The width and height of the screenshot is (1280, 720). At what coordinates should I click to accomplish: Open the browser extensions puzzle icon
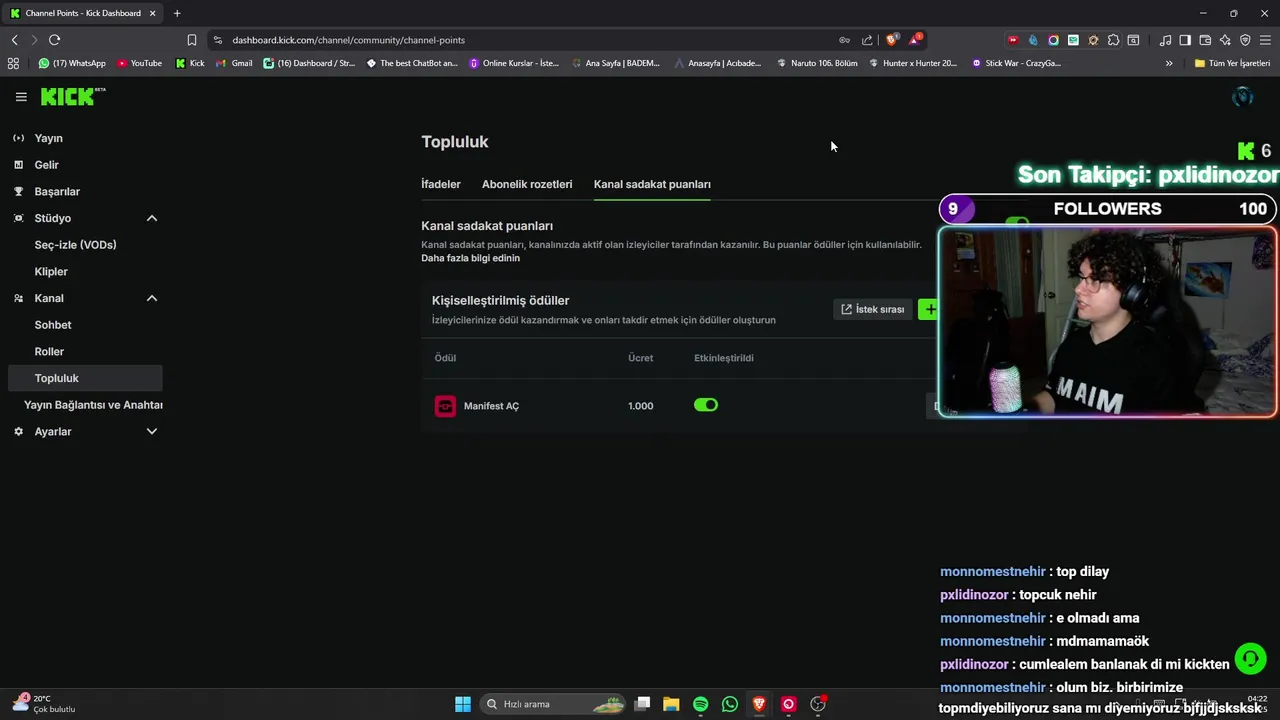(x=1113, y=40)
